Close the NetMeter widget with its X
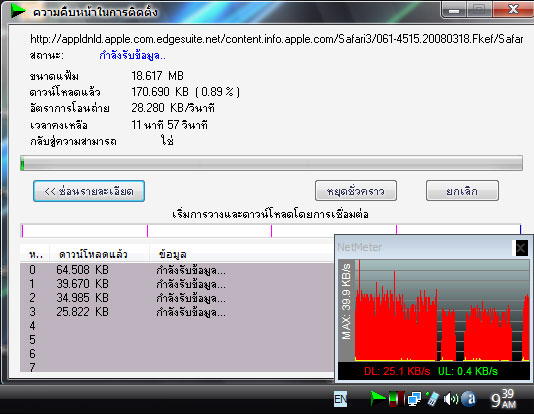Viewport: 534px width, 414px height. 521,248
